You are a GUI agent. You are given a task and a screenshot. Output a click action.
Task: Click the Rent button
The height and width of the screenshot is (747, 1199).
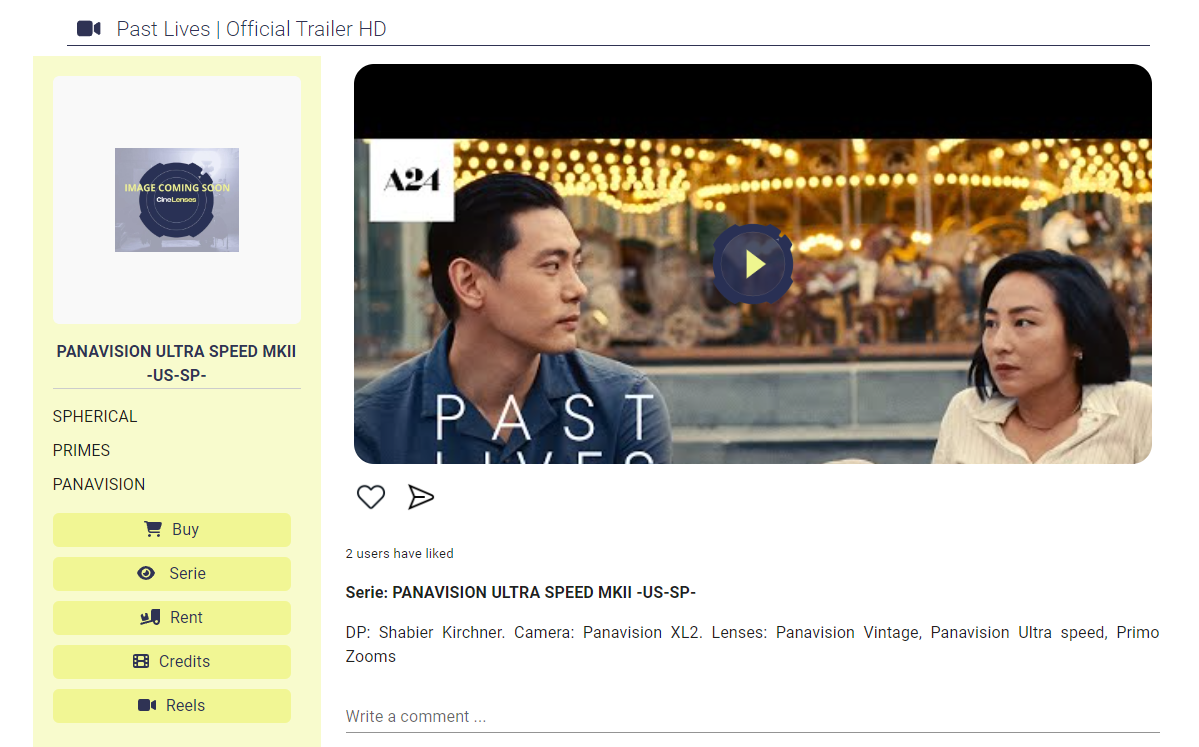pyautogui.click(x=172, y=618)
